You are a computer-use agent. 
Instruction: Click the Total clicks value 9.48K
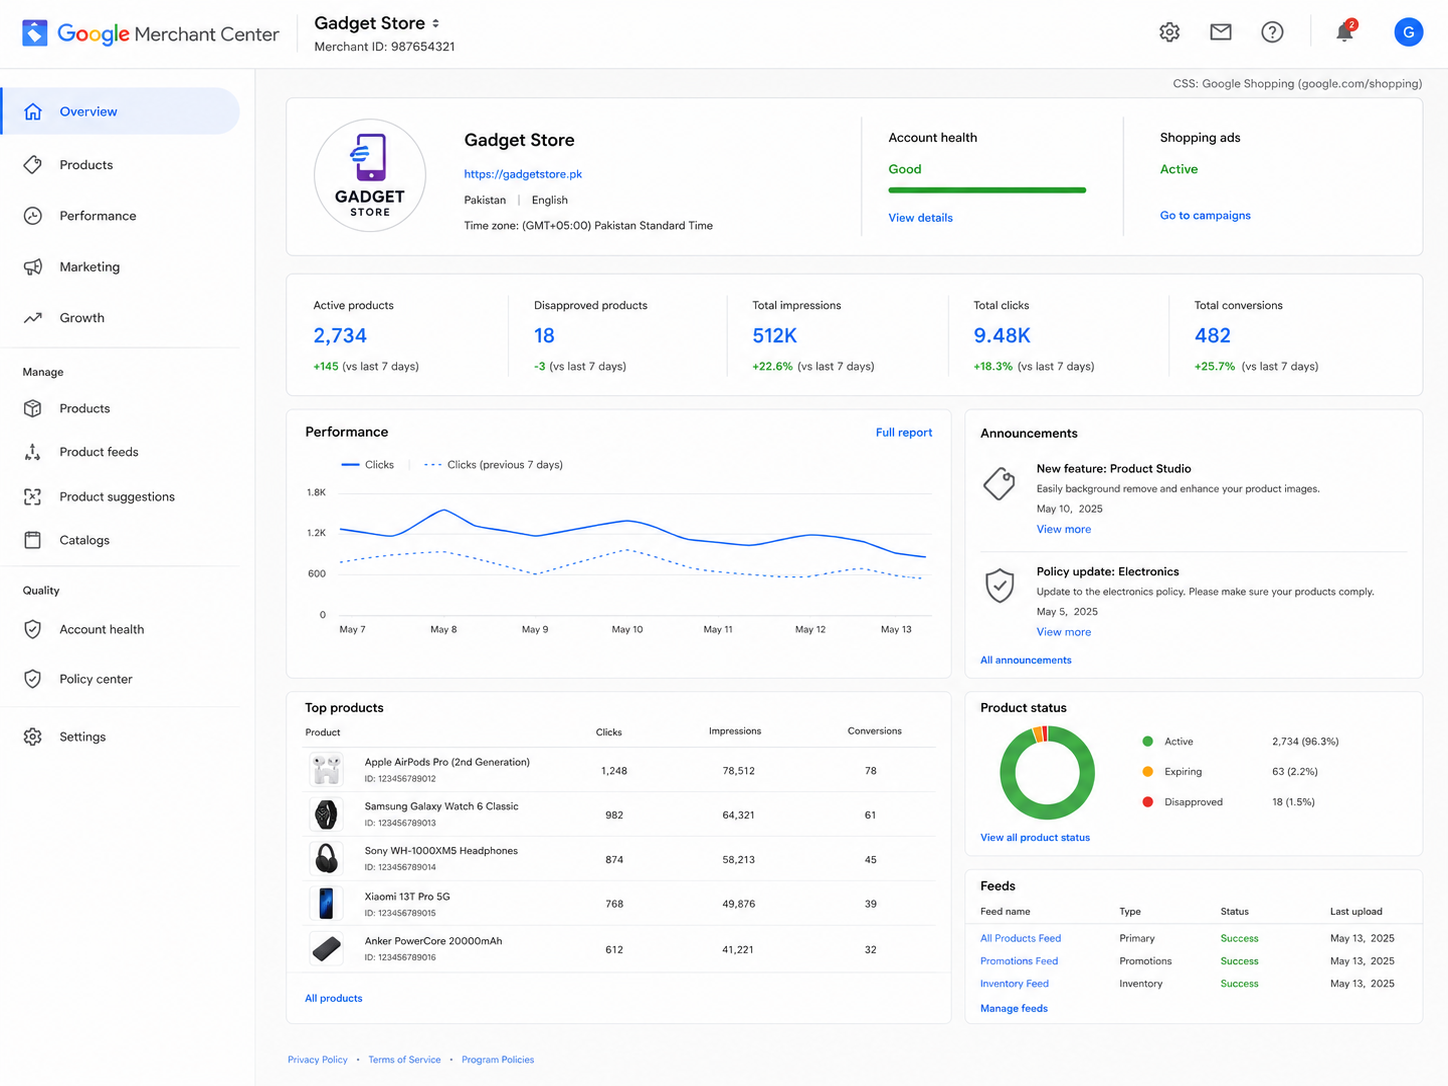coord(1002,336)
